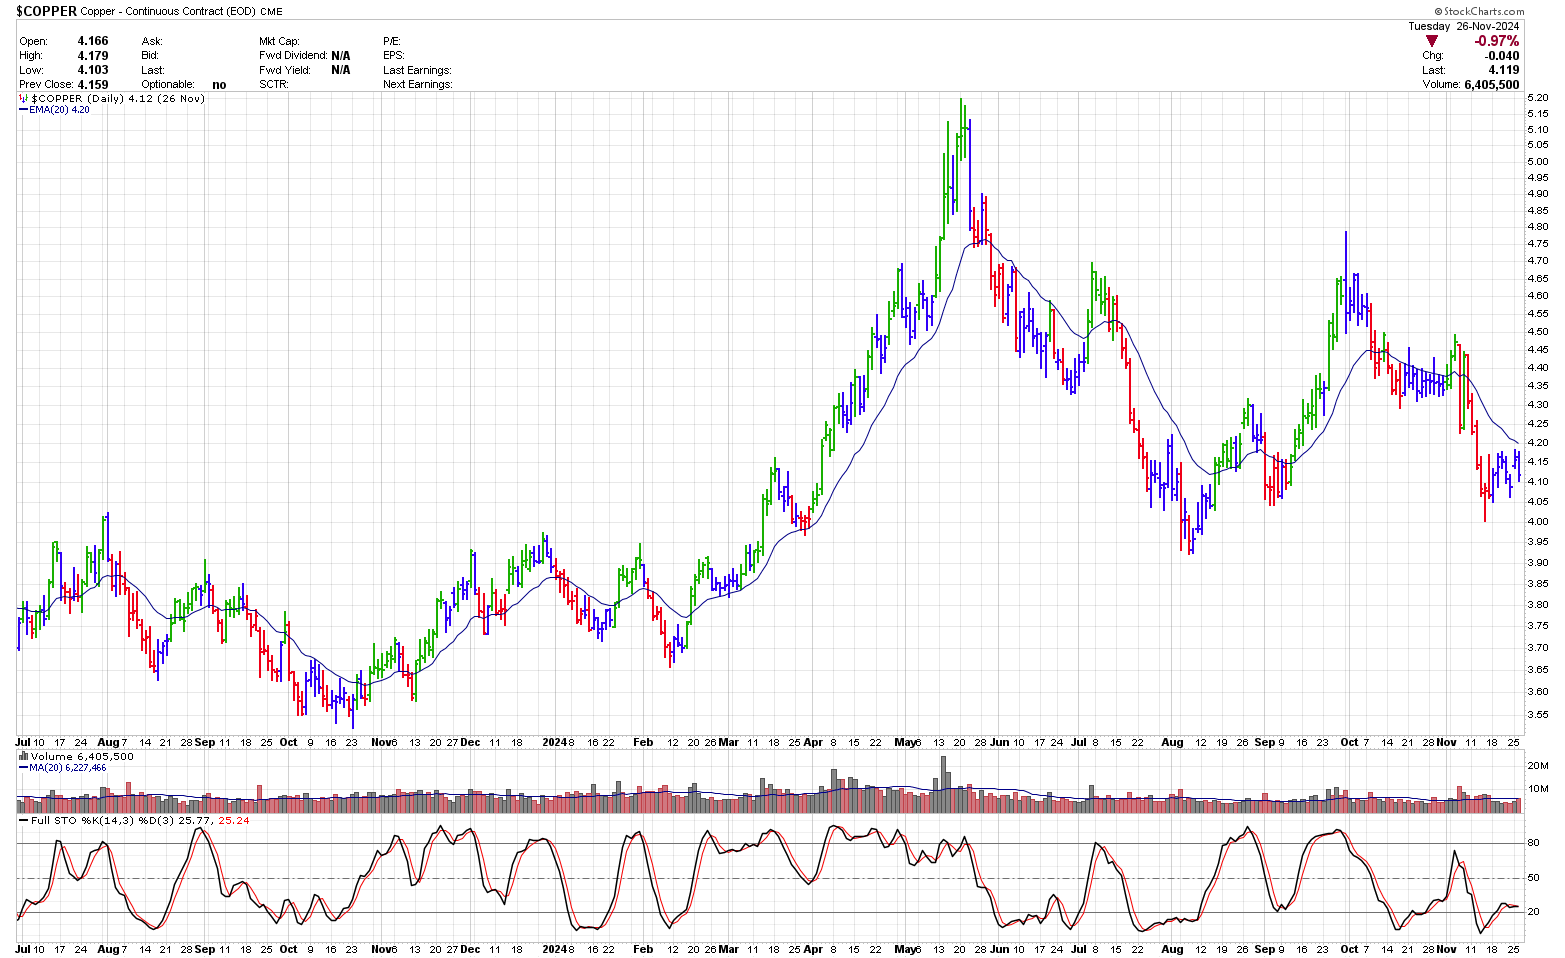This screenshot has width=1565, height=958.
Task: Open the ©StockCharts.com link
Action: point(1478,12)
